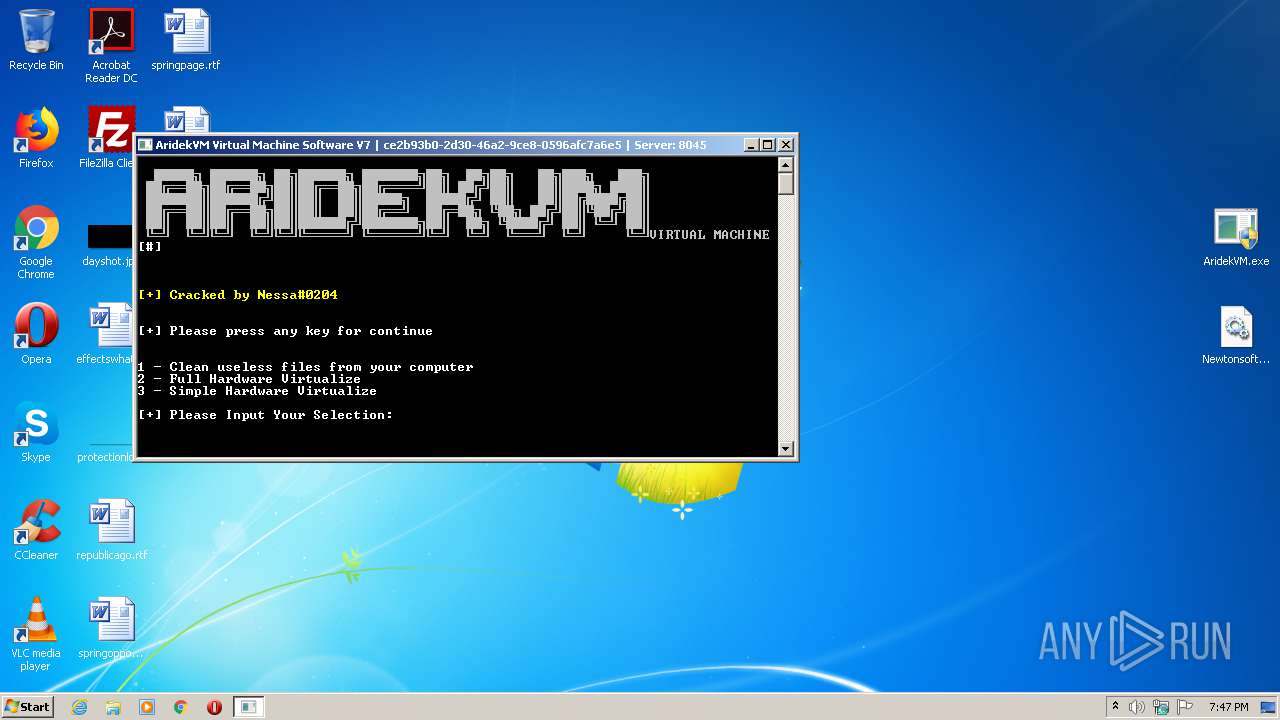1280x720 pixels.
Task: Launch Firefox from the desktop shortcut
Action: 36,138
